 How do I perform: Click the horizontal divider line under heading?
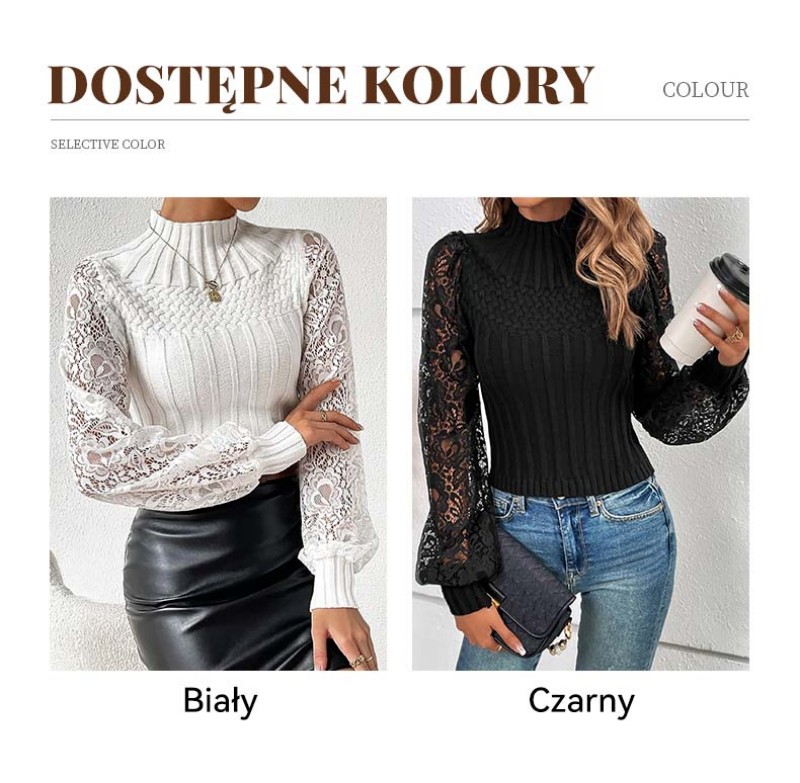coord(399,120)
